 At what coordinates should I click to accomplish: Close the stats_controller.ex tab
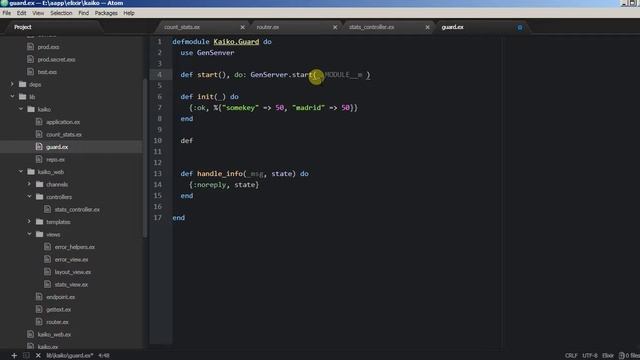tap(427, 27)
